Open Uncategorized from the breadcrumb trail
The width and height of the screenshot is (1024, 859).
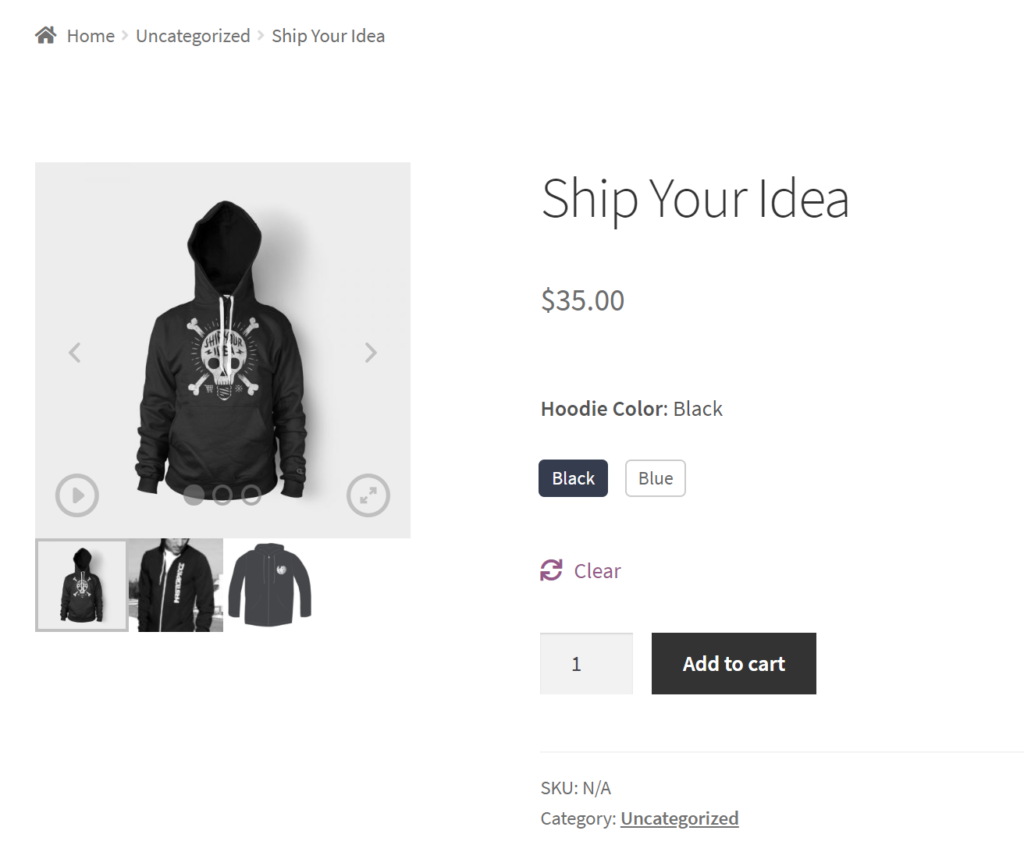click(192, 35)
